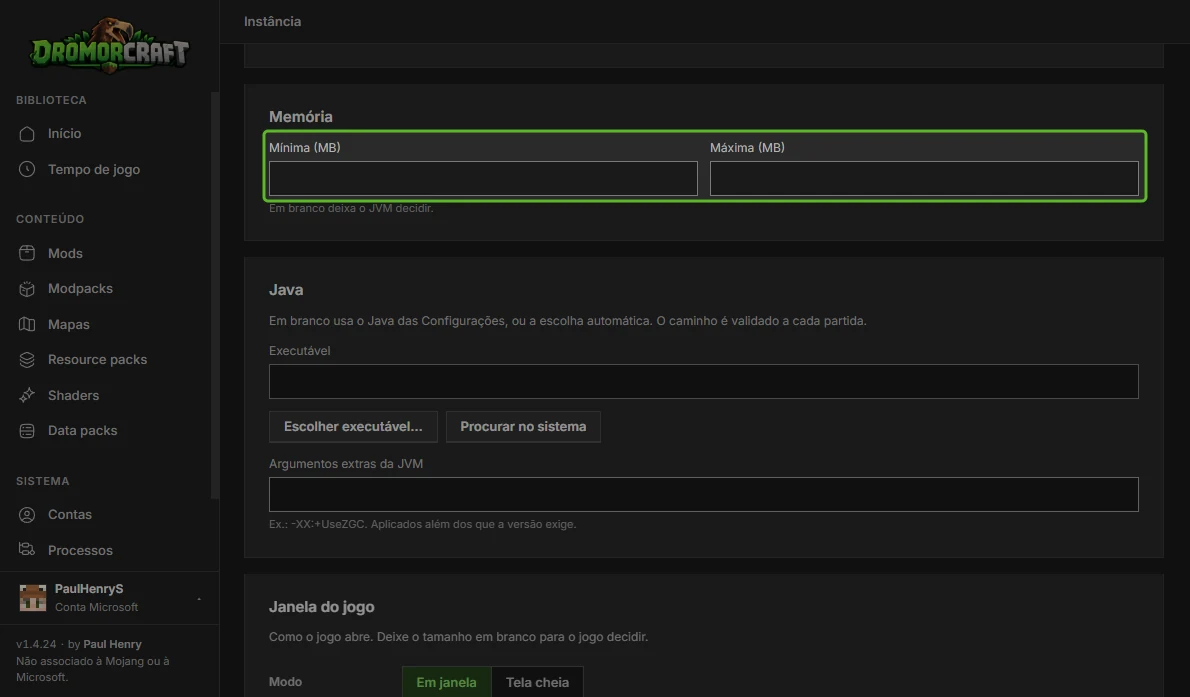
Task: Click the Contas user icon
Action: [x=27, y=515]
